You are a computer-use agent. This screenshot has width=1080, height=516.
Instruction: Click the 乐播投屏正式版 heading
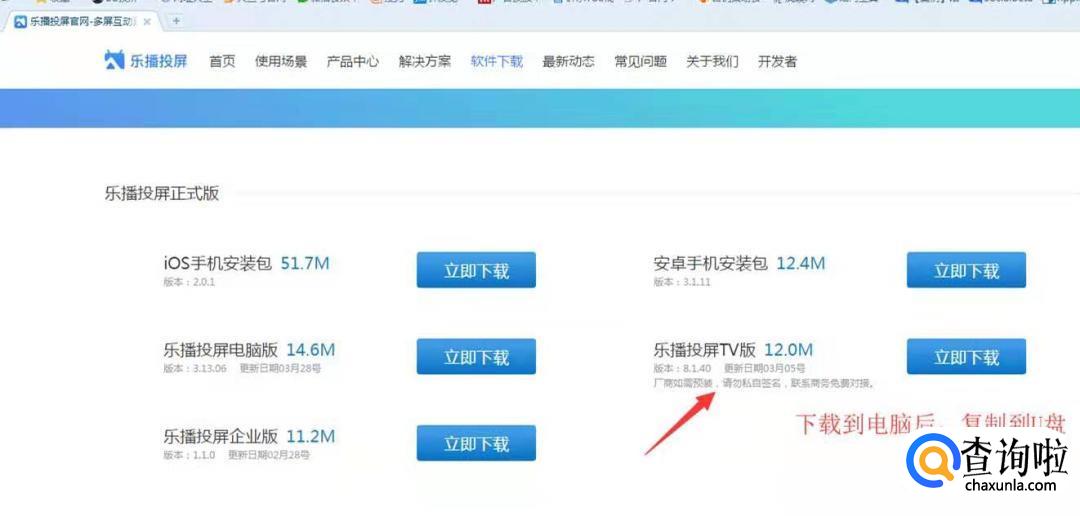162,194
